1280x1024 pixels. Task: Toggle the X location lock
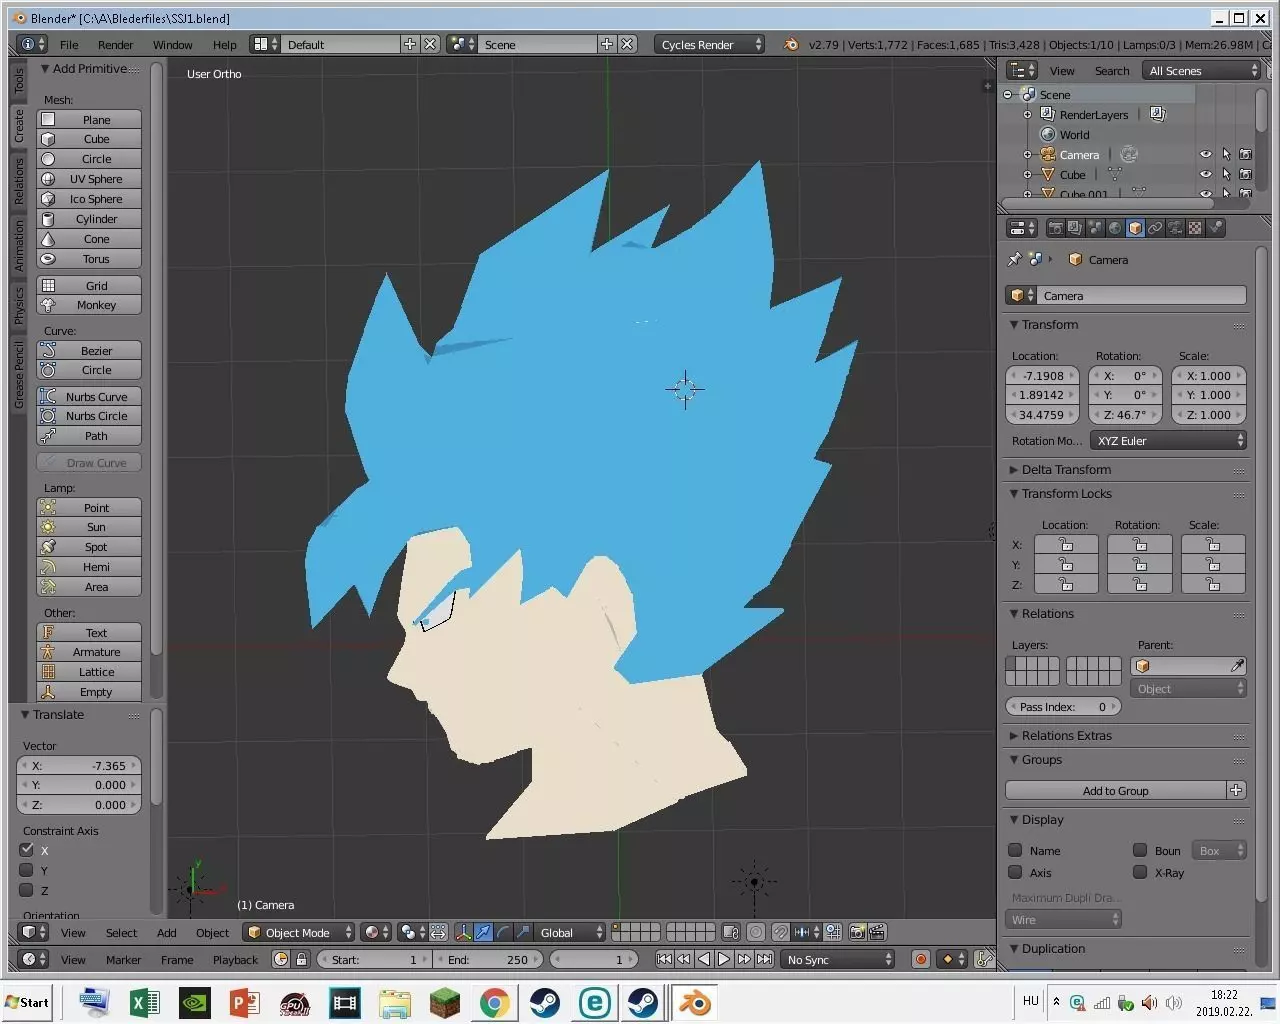point(1066,544)
